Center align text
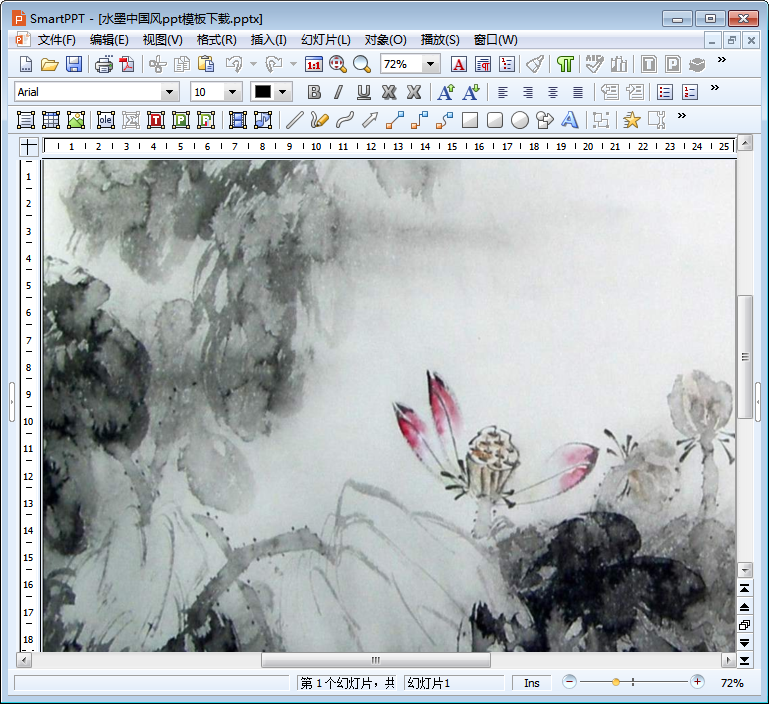This screenshot has height=704, width=769. pyautogui.click(x=553, y=92)
